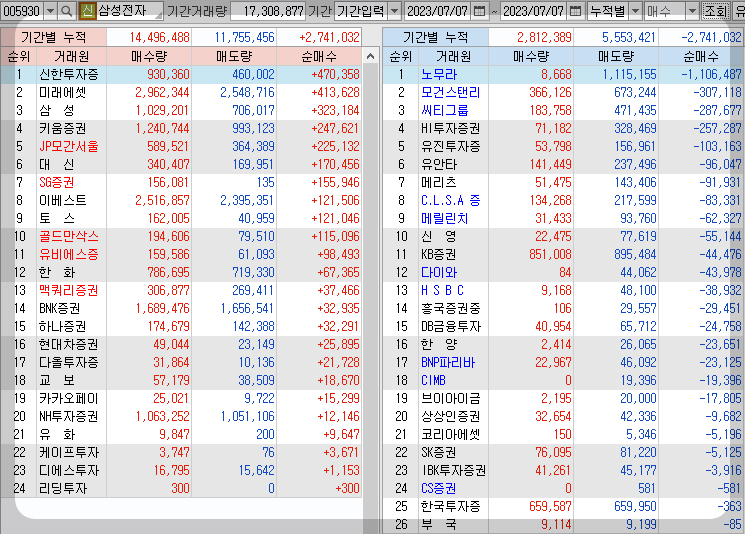Click 노무라 net sell value -1,106,487
Viewport: 745px width, 534px height.
point(711,75)
